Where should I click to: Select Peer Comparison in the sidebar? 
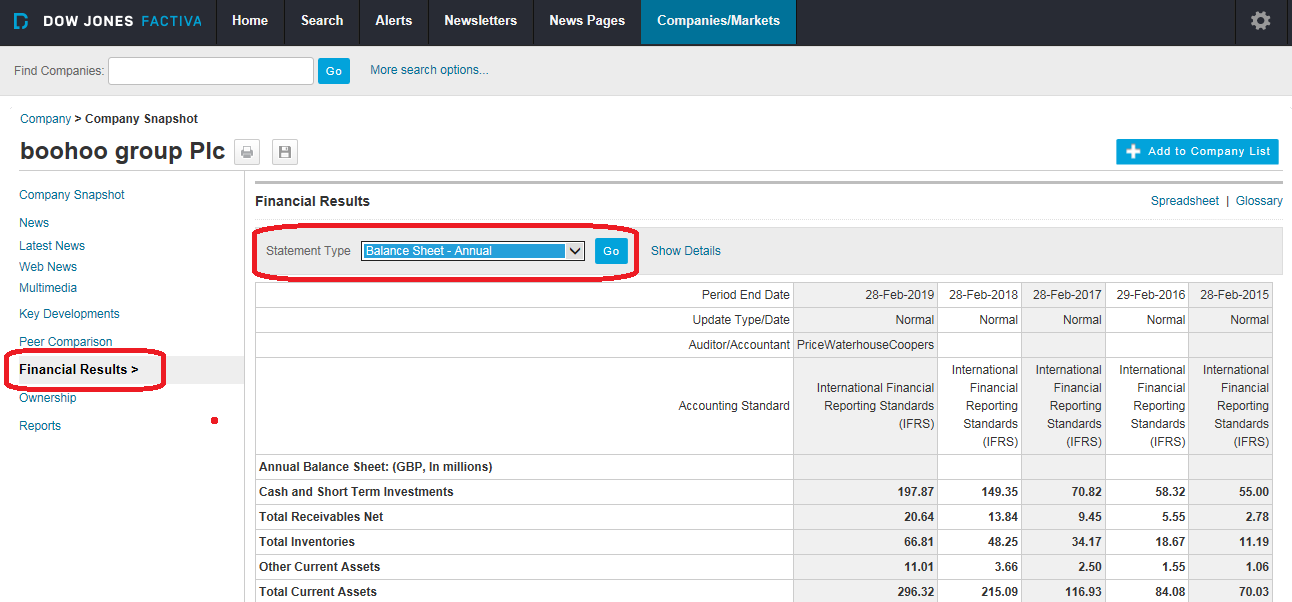click(x=66, y=342)
